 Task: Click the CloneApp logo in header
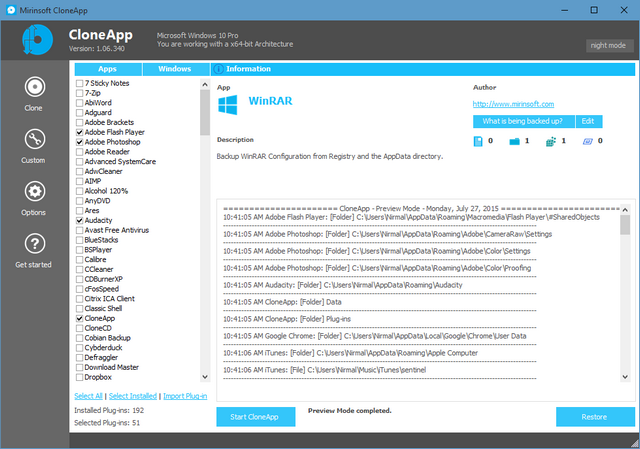coord(38,40)
